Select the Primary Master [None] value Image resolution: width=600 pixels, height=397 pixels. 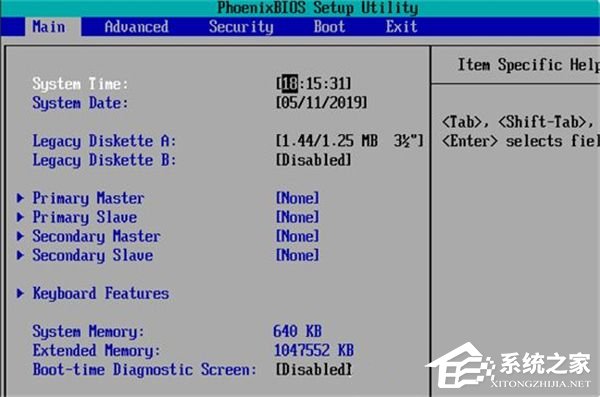point(297,198)
